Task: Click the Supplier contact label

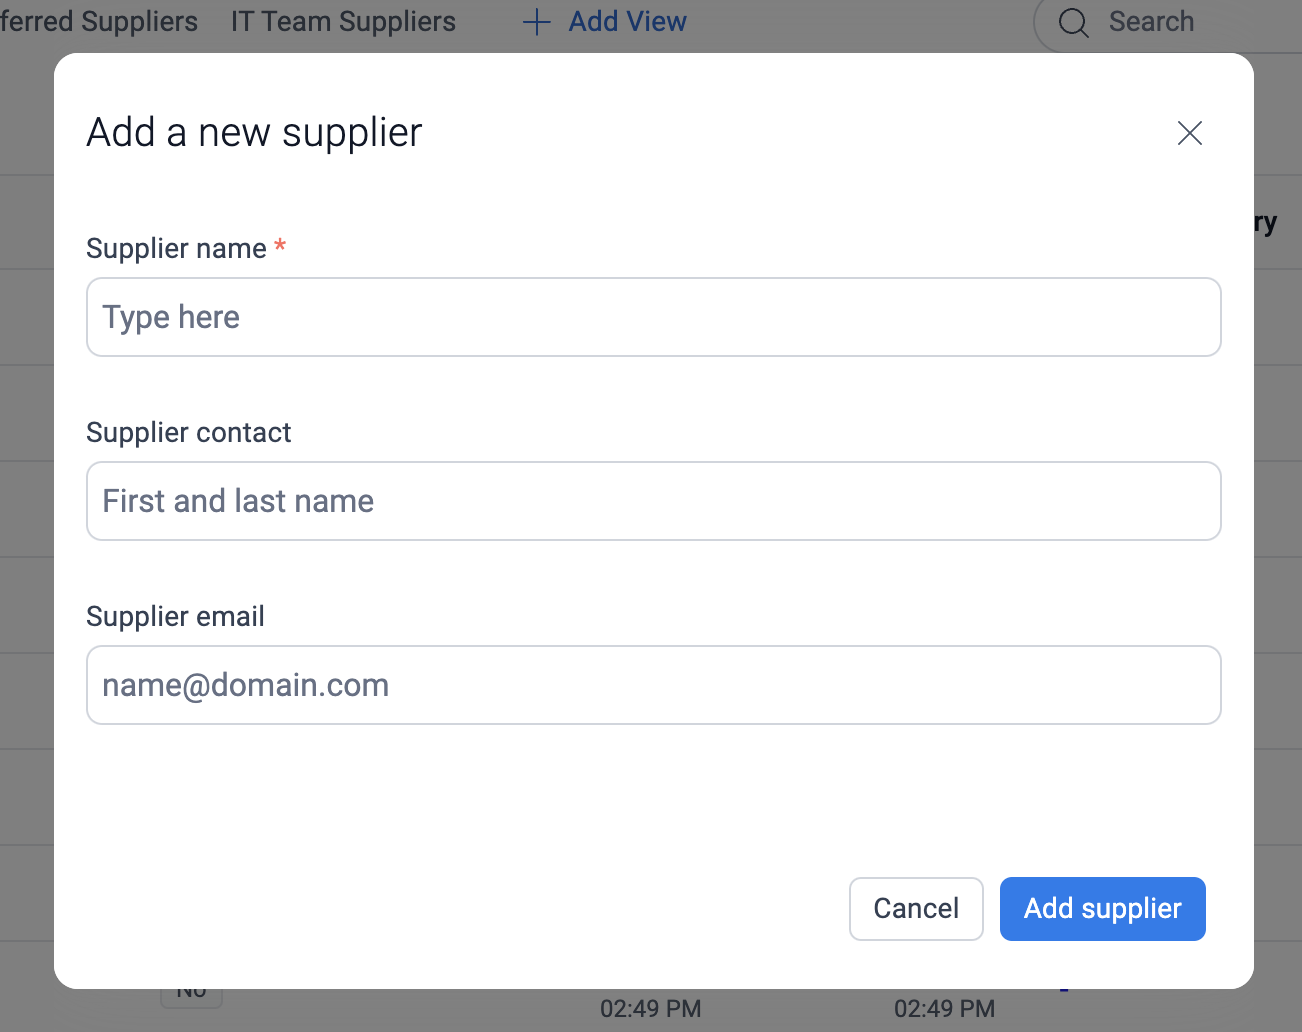Action: [x=188, y=432]
